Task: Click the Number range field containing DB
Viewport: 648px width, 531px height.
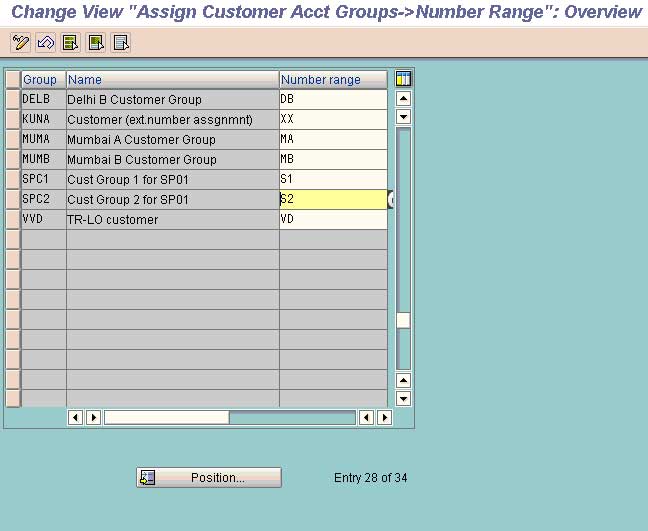Action: pyautogui.click(x=333, y=99)
